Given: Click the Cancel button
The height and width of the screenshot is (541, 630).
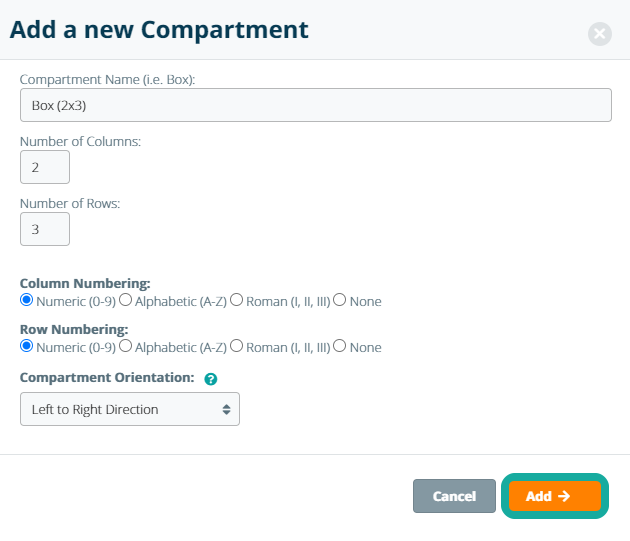Looking at the screenshot, I should point(454,496).
